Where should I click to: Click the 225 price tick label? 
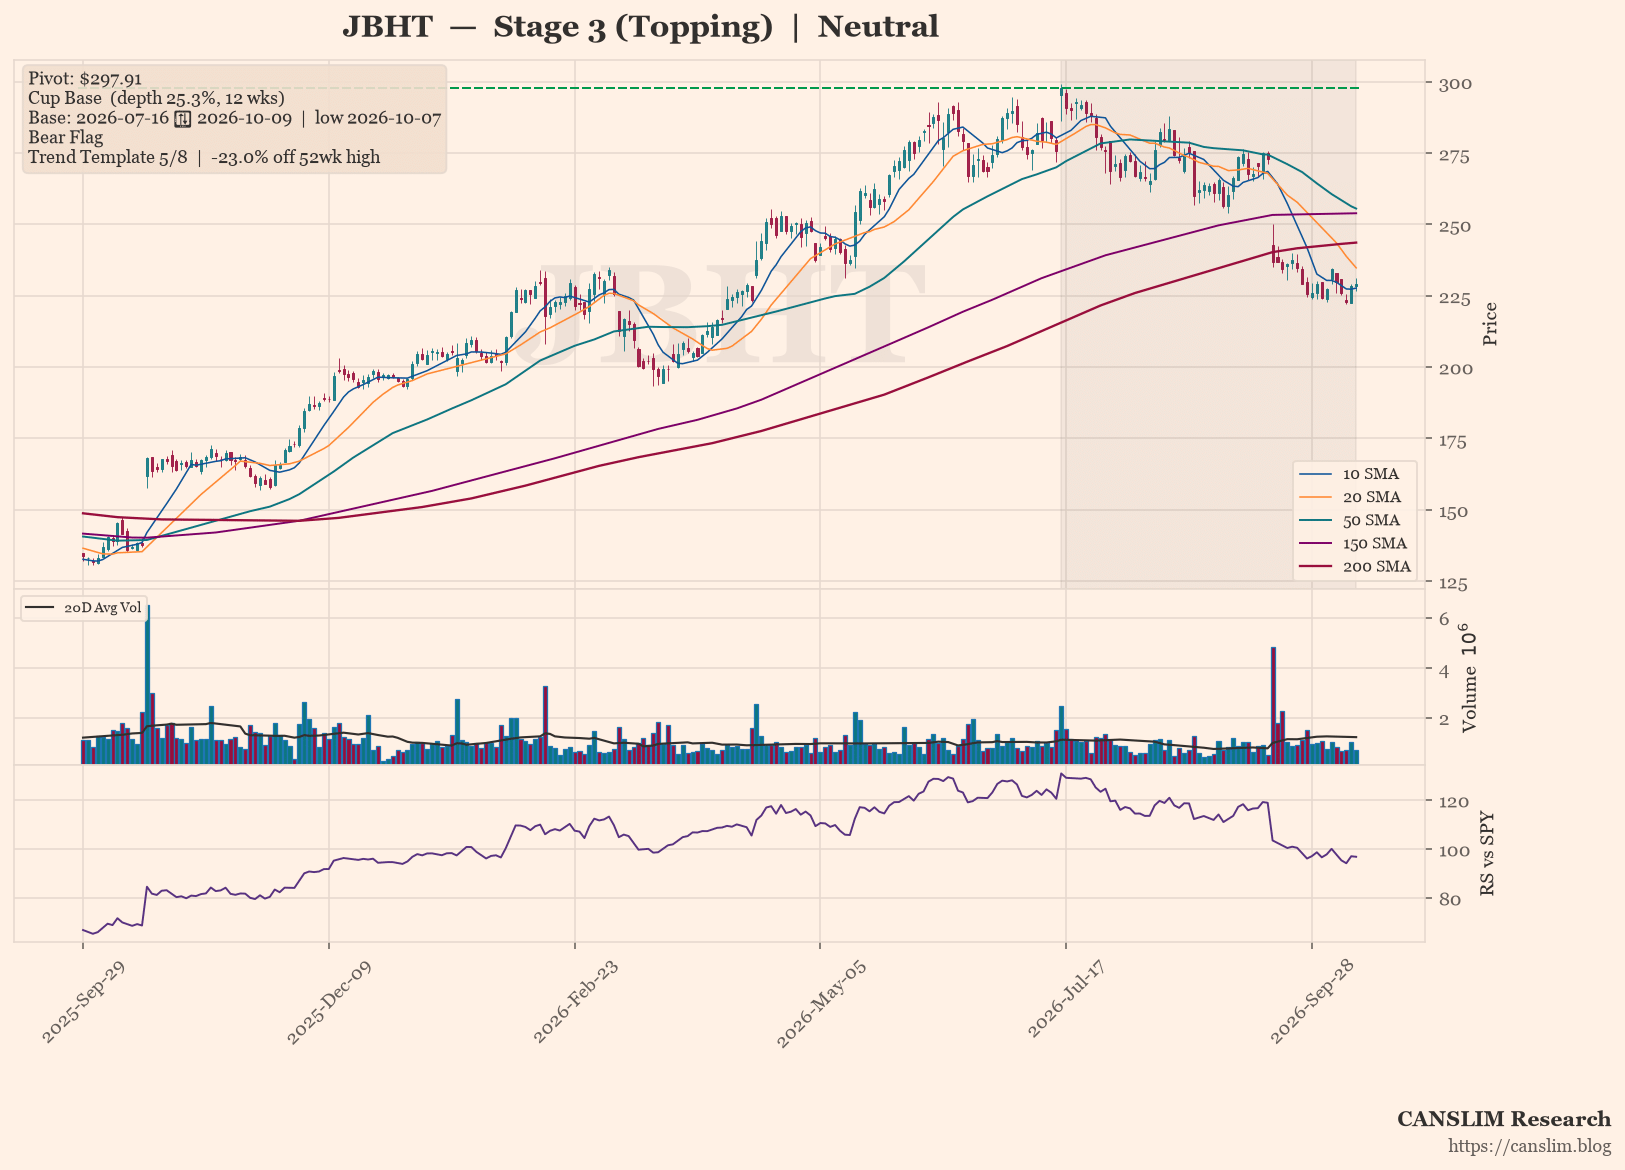pyautogui.click(x=1455, y=297)
